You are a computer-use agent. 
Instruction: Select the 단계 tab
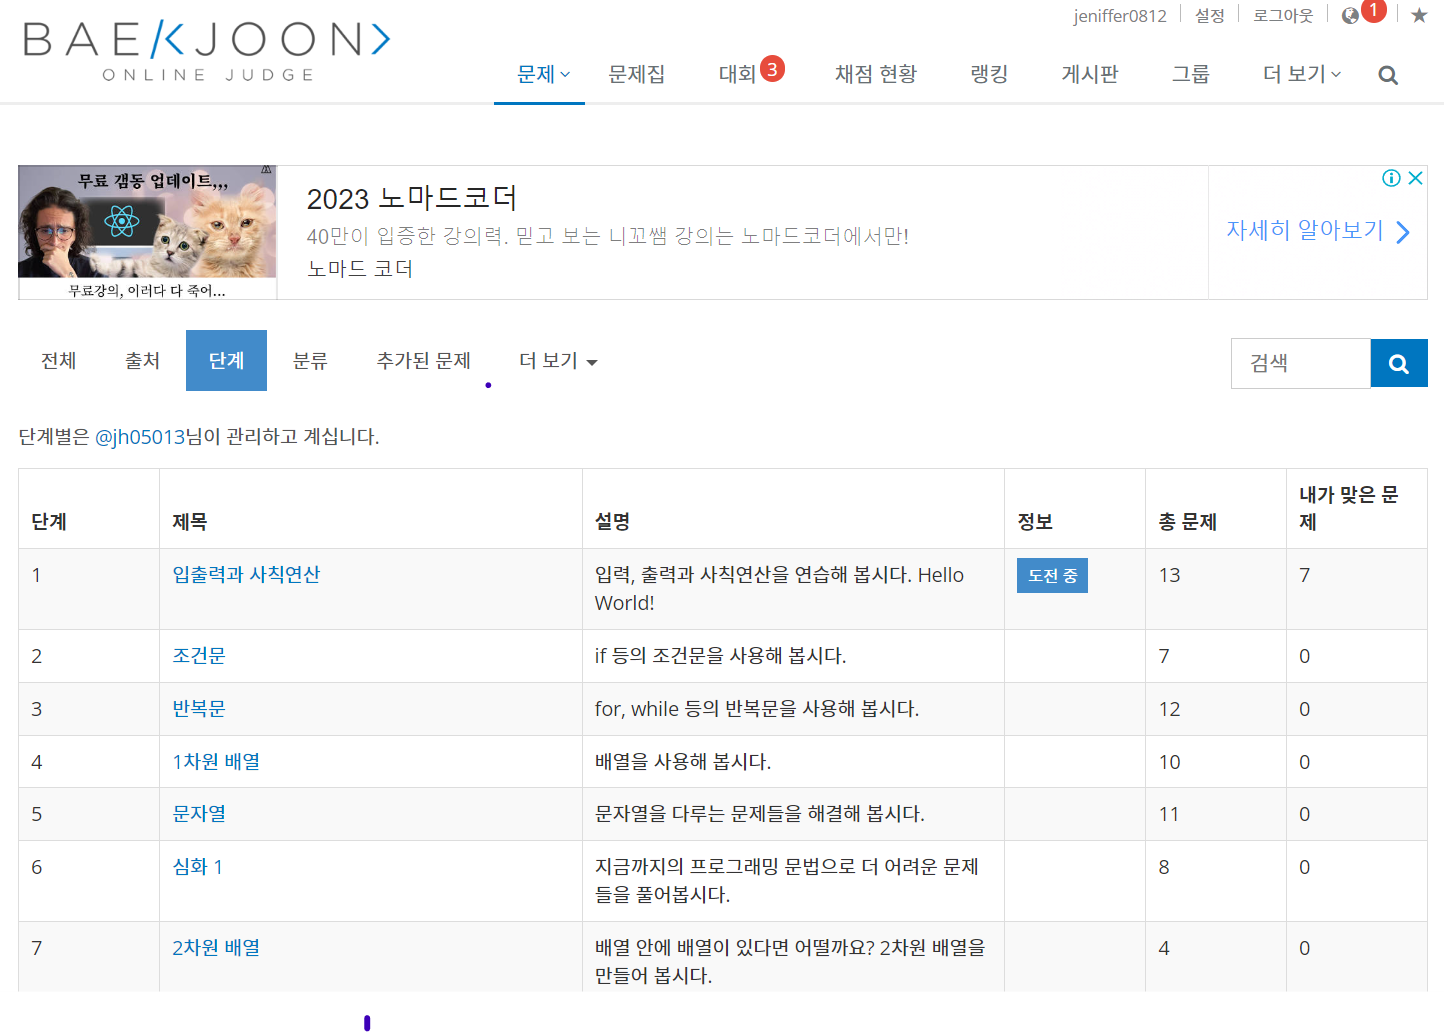point(226,361)
